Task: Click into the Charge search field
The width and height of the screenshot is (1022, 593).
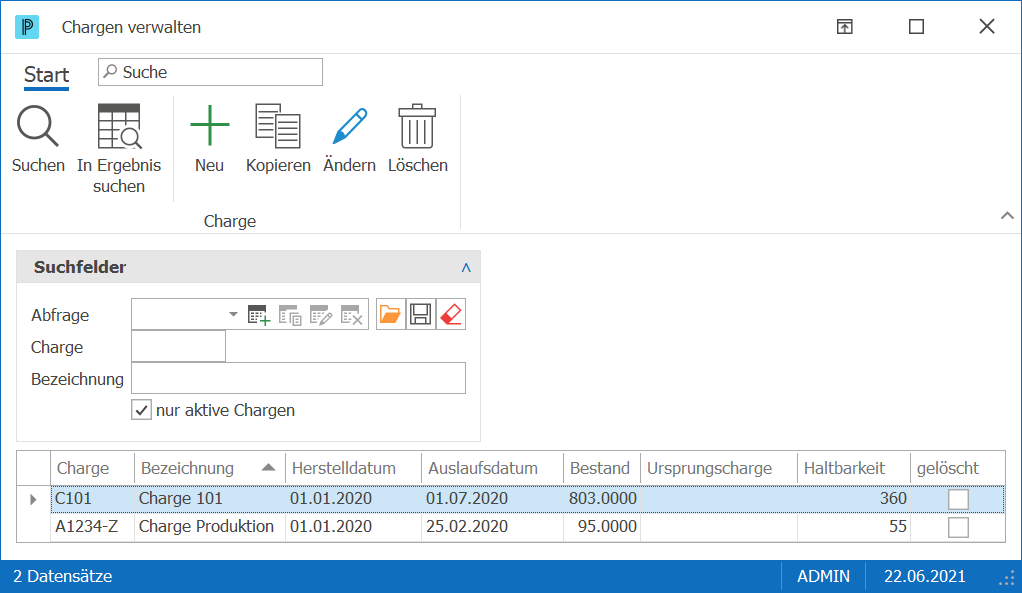Action: [x=178, y=346]
